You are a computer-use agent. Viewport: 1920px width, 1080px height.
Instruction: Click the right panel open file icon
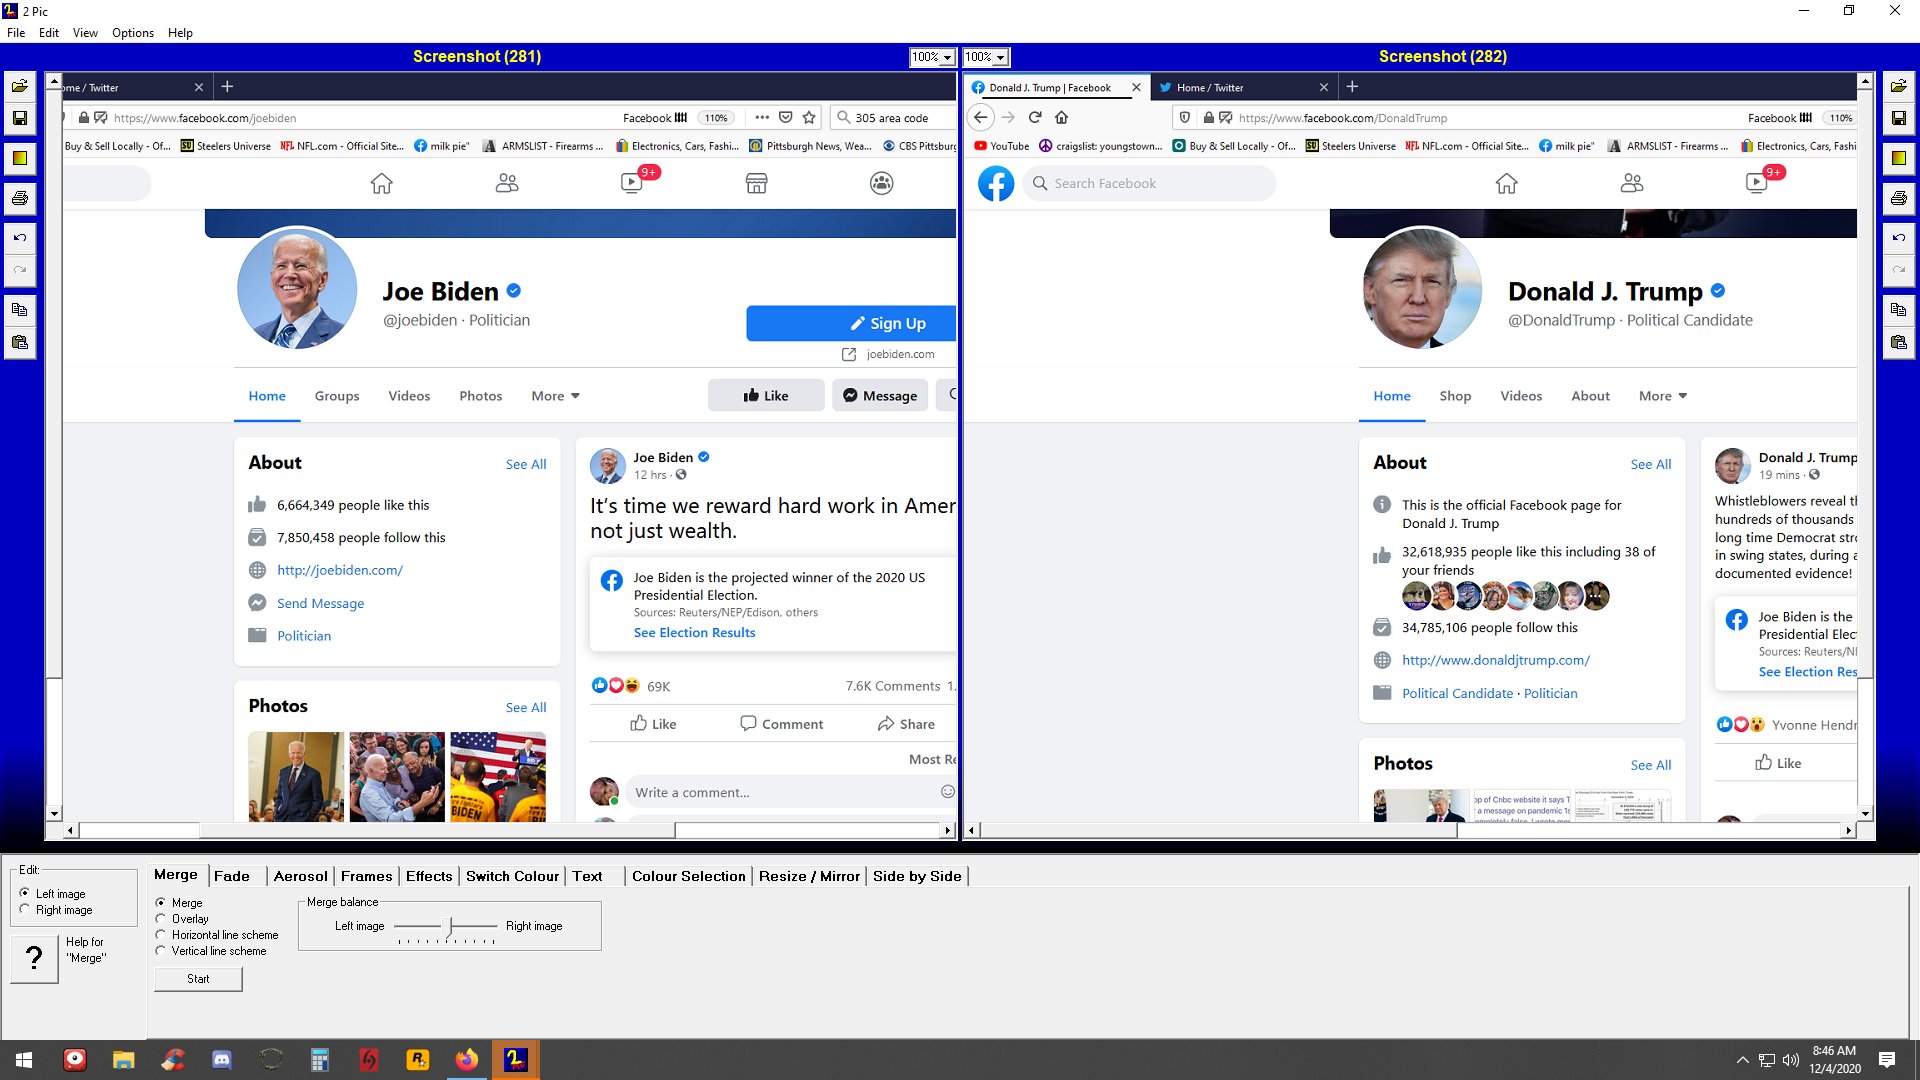click(1899, 86)
